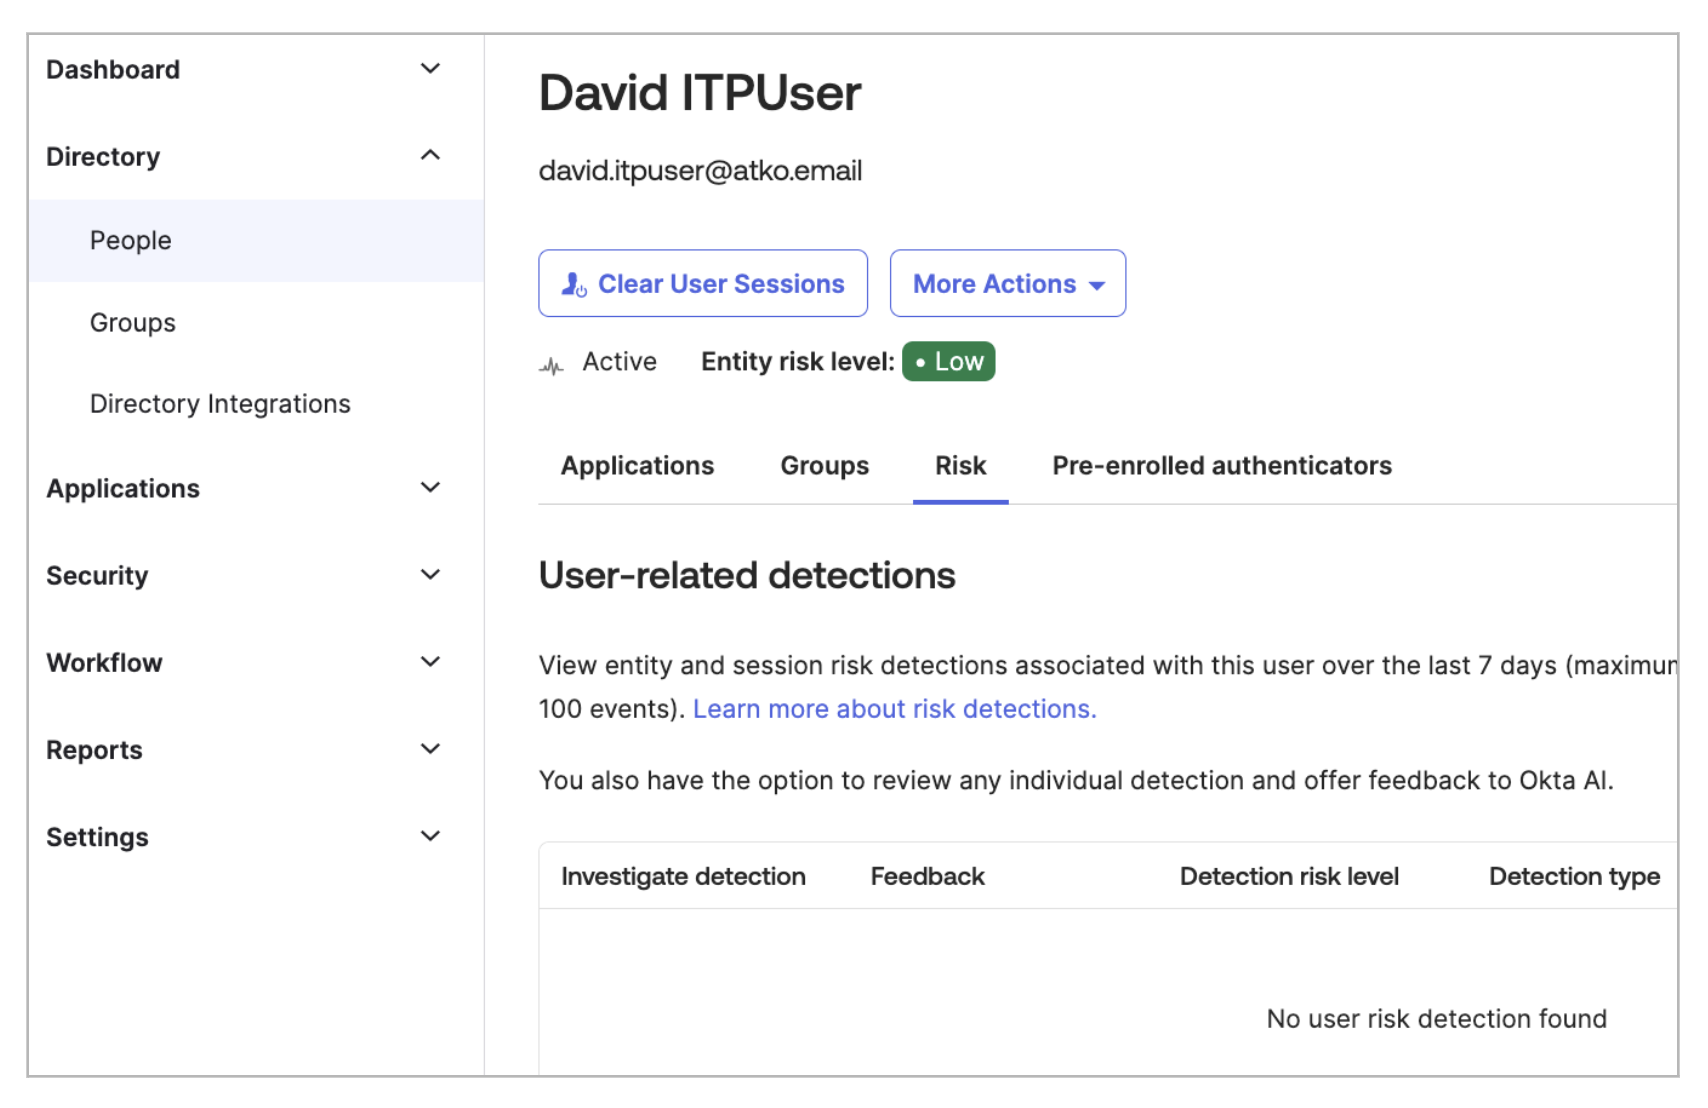Open the Groups tab for David ITPUser
1708x1108 pixels.
pos(823,465)
